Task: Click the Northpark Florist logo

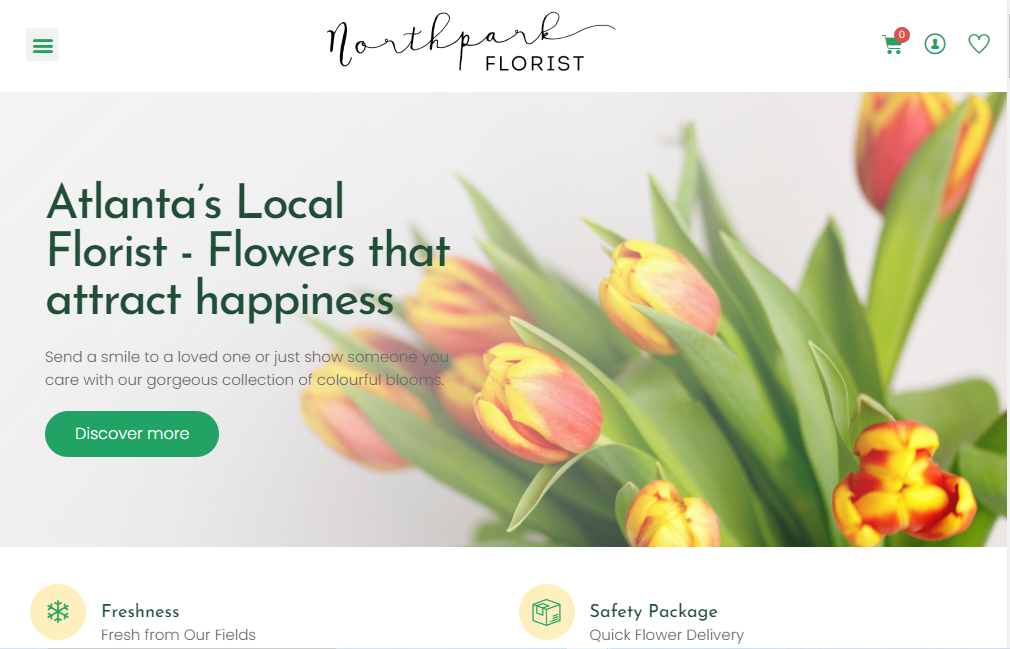Action: pos(470,42)
